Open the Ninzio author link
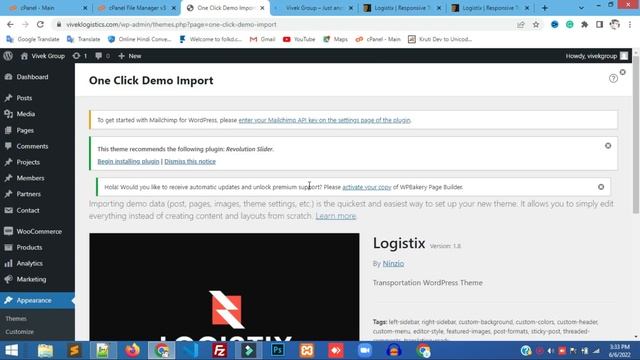This screenshot has height=360, width=640. [x=393, y=264]
